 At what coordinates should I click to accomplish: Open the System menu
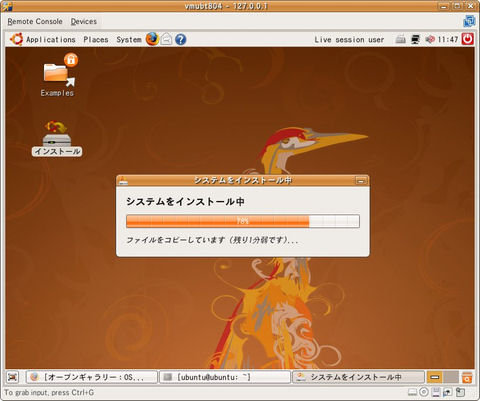[129, 40]
